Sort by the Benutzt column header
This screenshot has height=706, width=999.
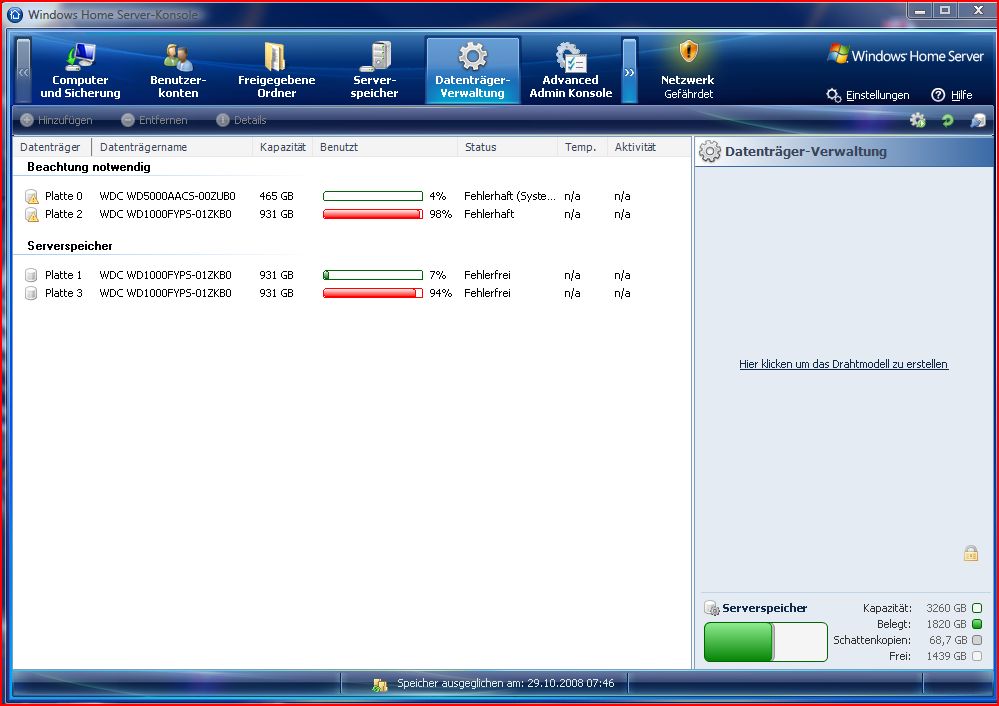[x=385, y=147]
